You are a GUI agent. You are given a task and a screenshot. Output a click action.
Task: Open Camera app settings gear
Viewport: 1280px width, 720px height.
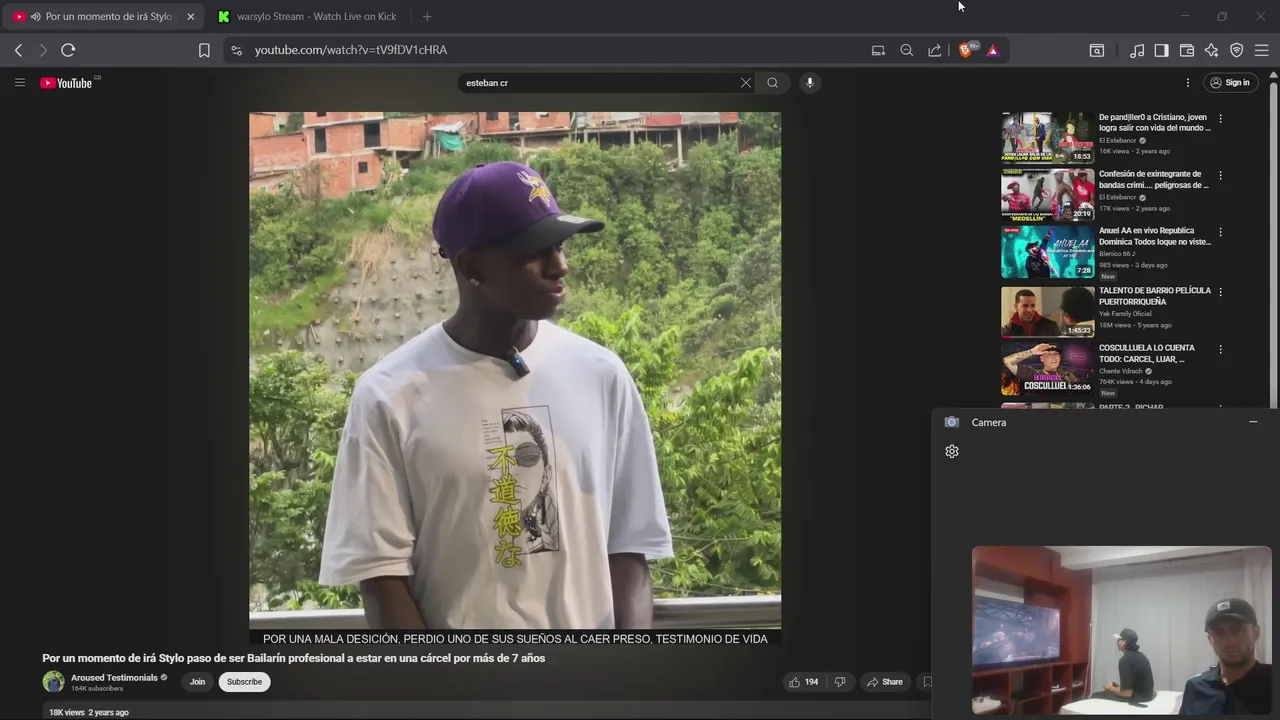tap(952, 451)
